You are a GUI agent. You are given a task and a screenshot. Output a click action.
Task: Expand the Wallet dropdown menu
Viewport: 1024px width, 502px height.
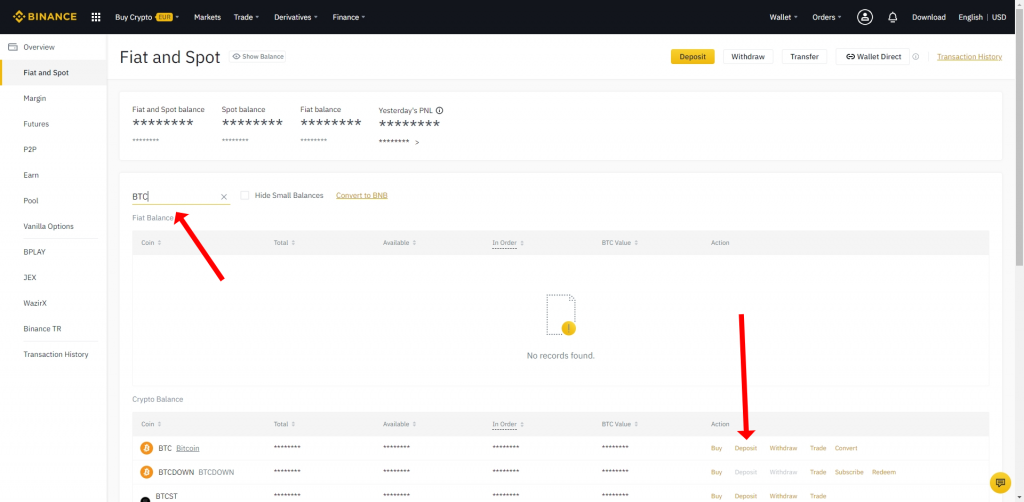[783, 17]
